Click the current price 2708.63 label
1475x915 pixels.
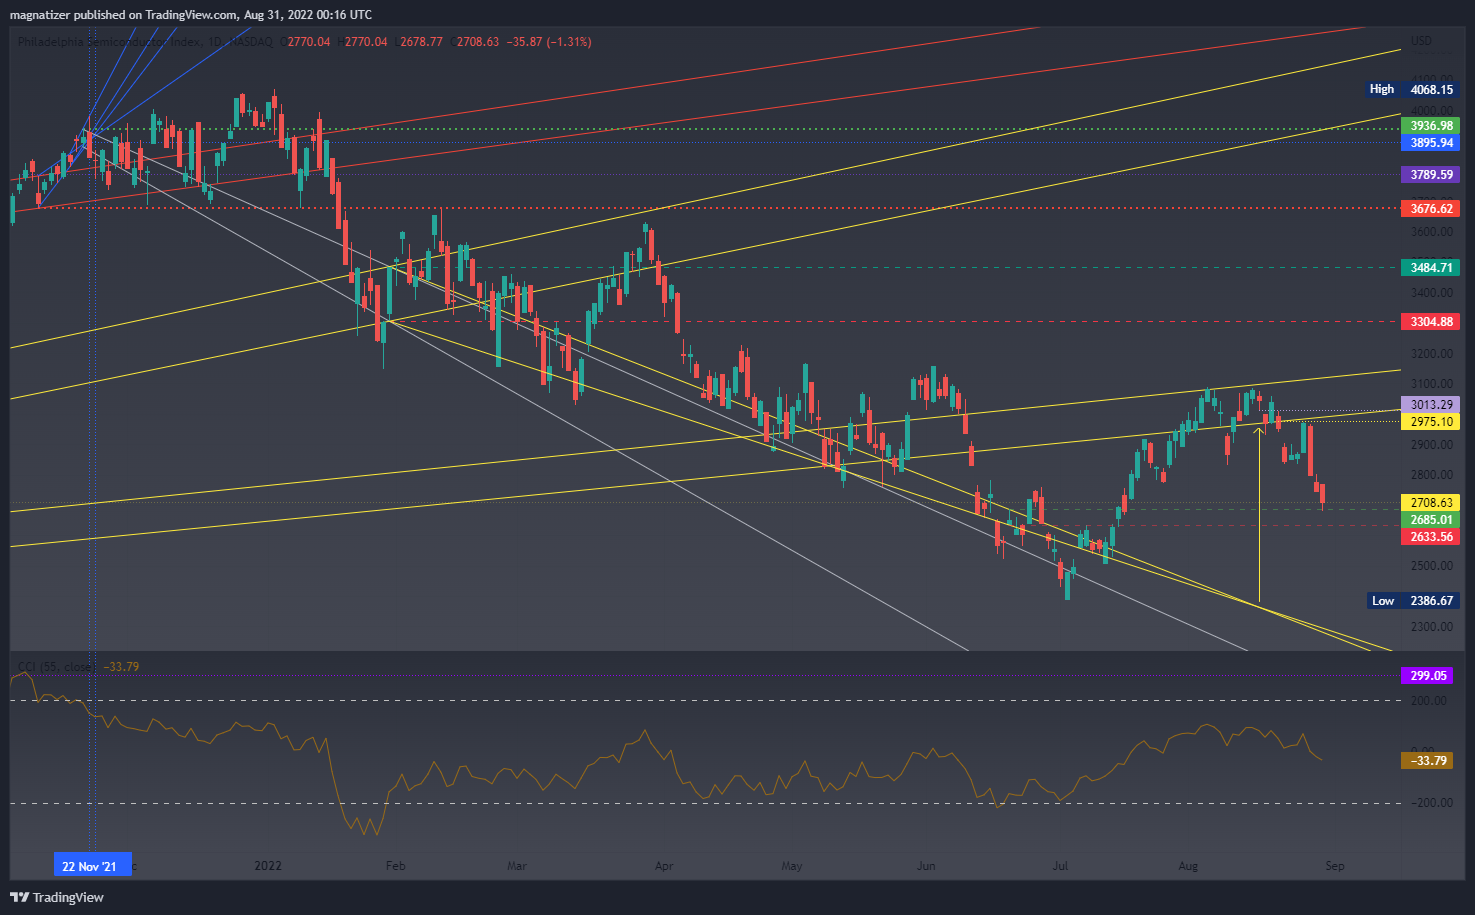coord(1431,503)
